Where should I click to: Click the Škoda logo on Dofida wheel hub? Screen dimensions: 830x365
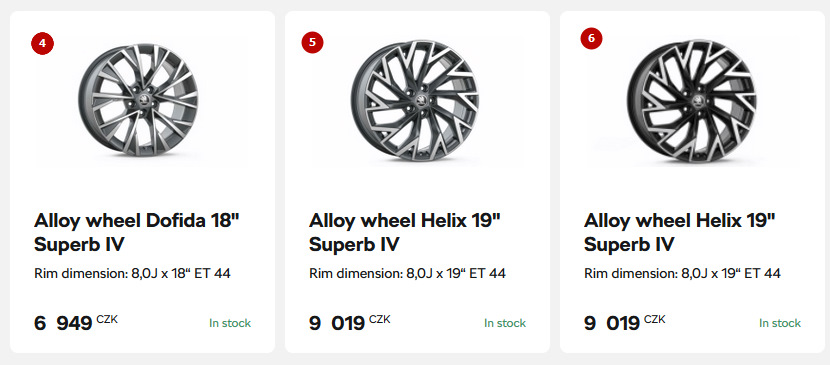(143, 101)
